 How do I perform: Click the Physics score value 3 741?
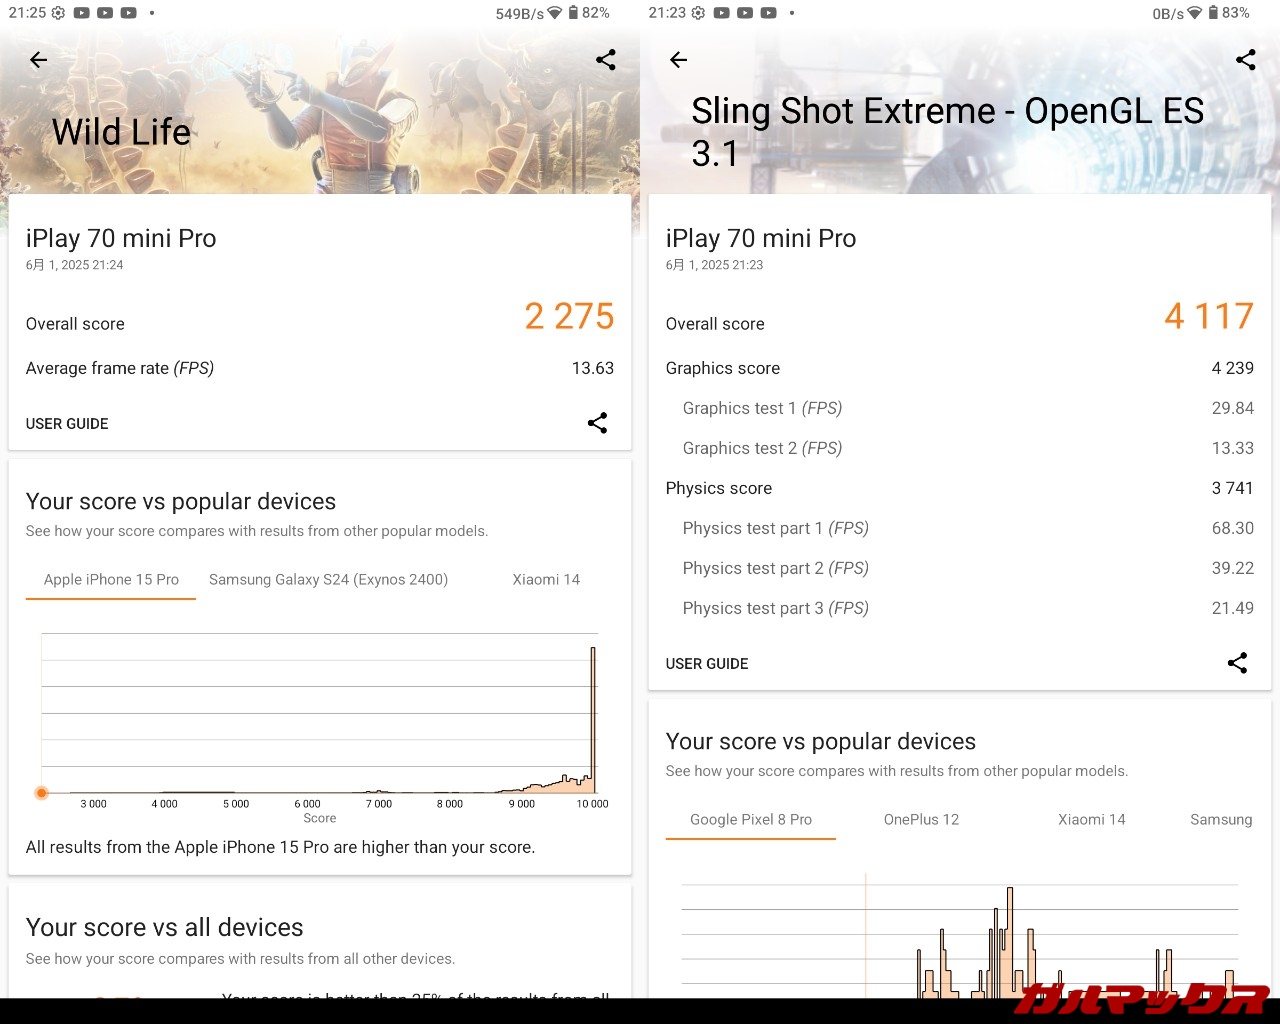coord(1233,488)
